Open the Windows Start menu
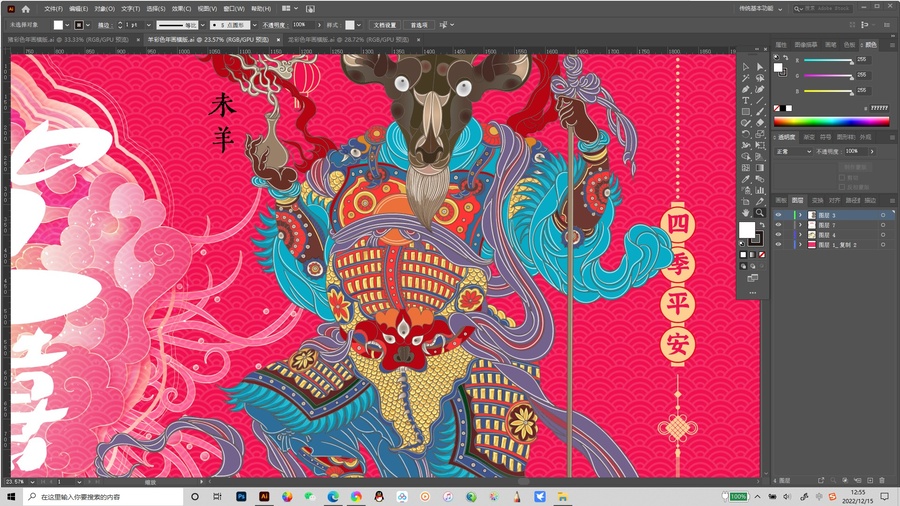900x506 pixels. [11, 497]
